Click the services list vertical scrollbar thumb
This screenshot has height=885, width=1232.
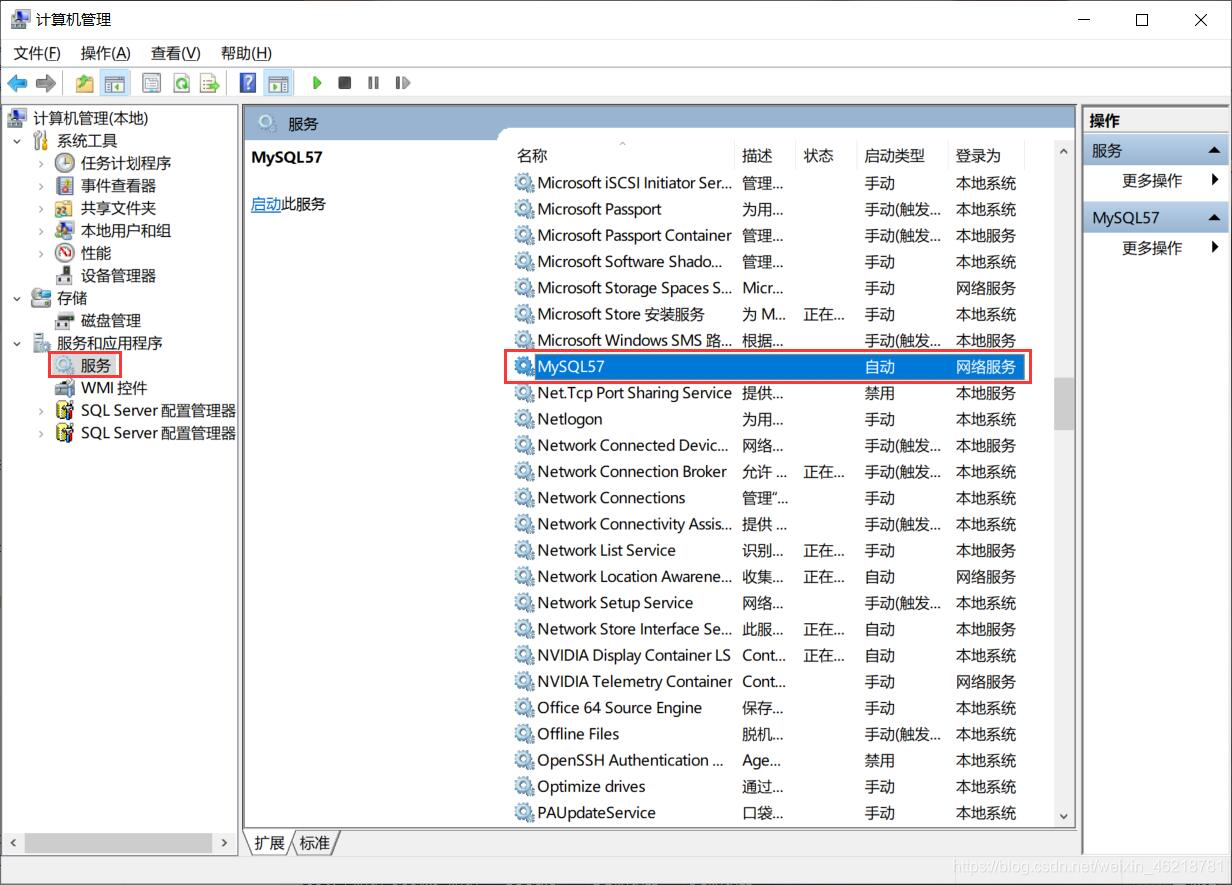tap(1063, 403)
